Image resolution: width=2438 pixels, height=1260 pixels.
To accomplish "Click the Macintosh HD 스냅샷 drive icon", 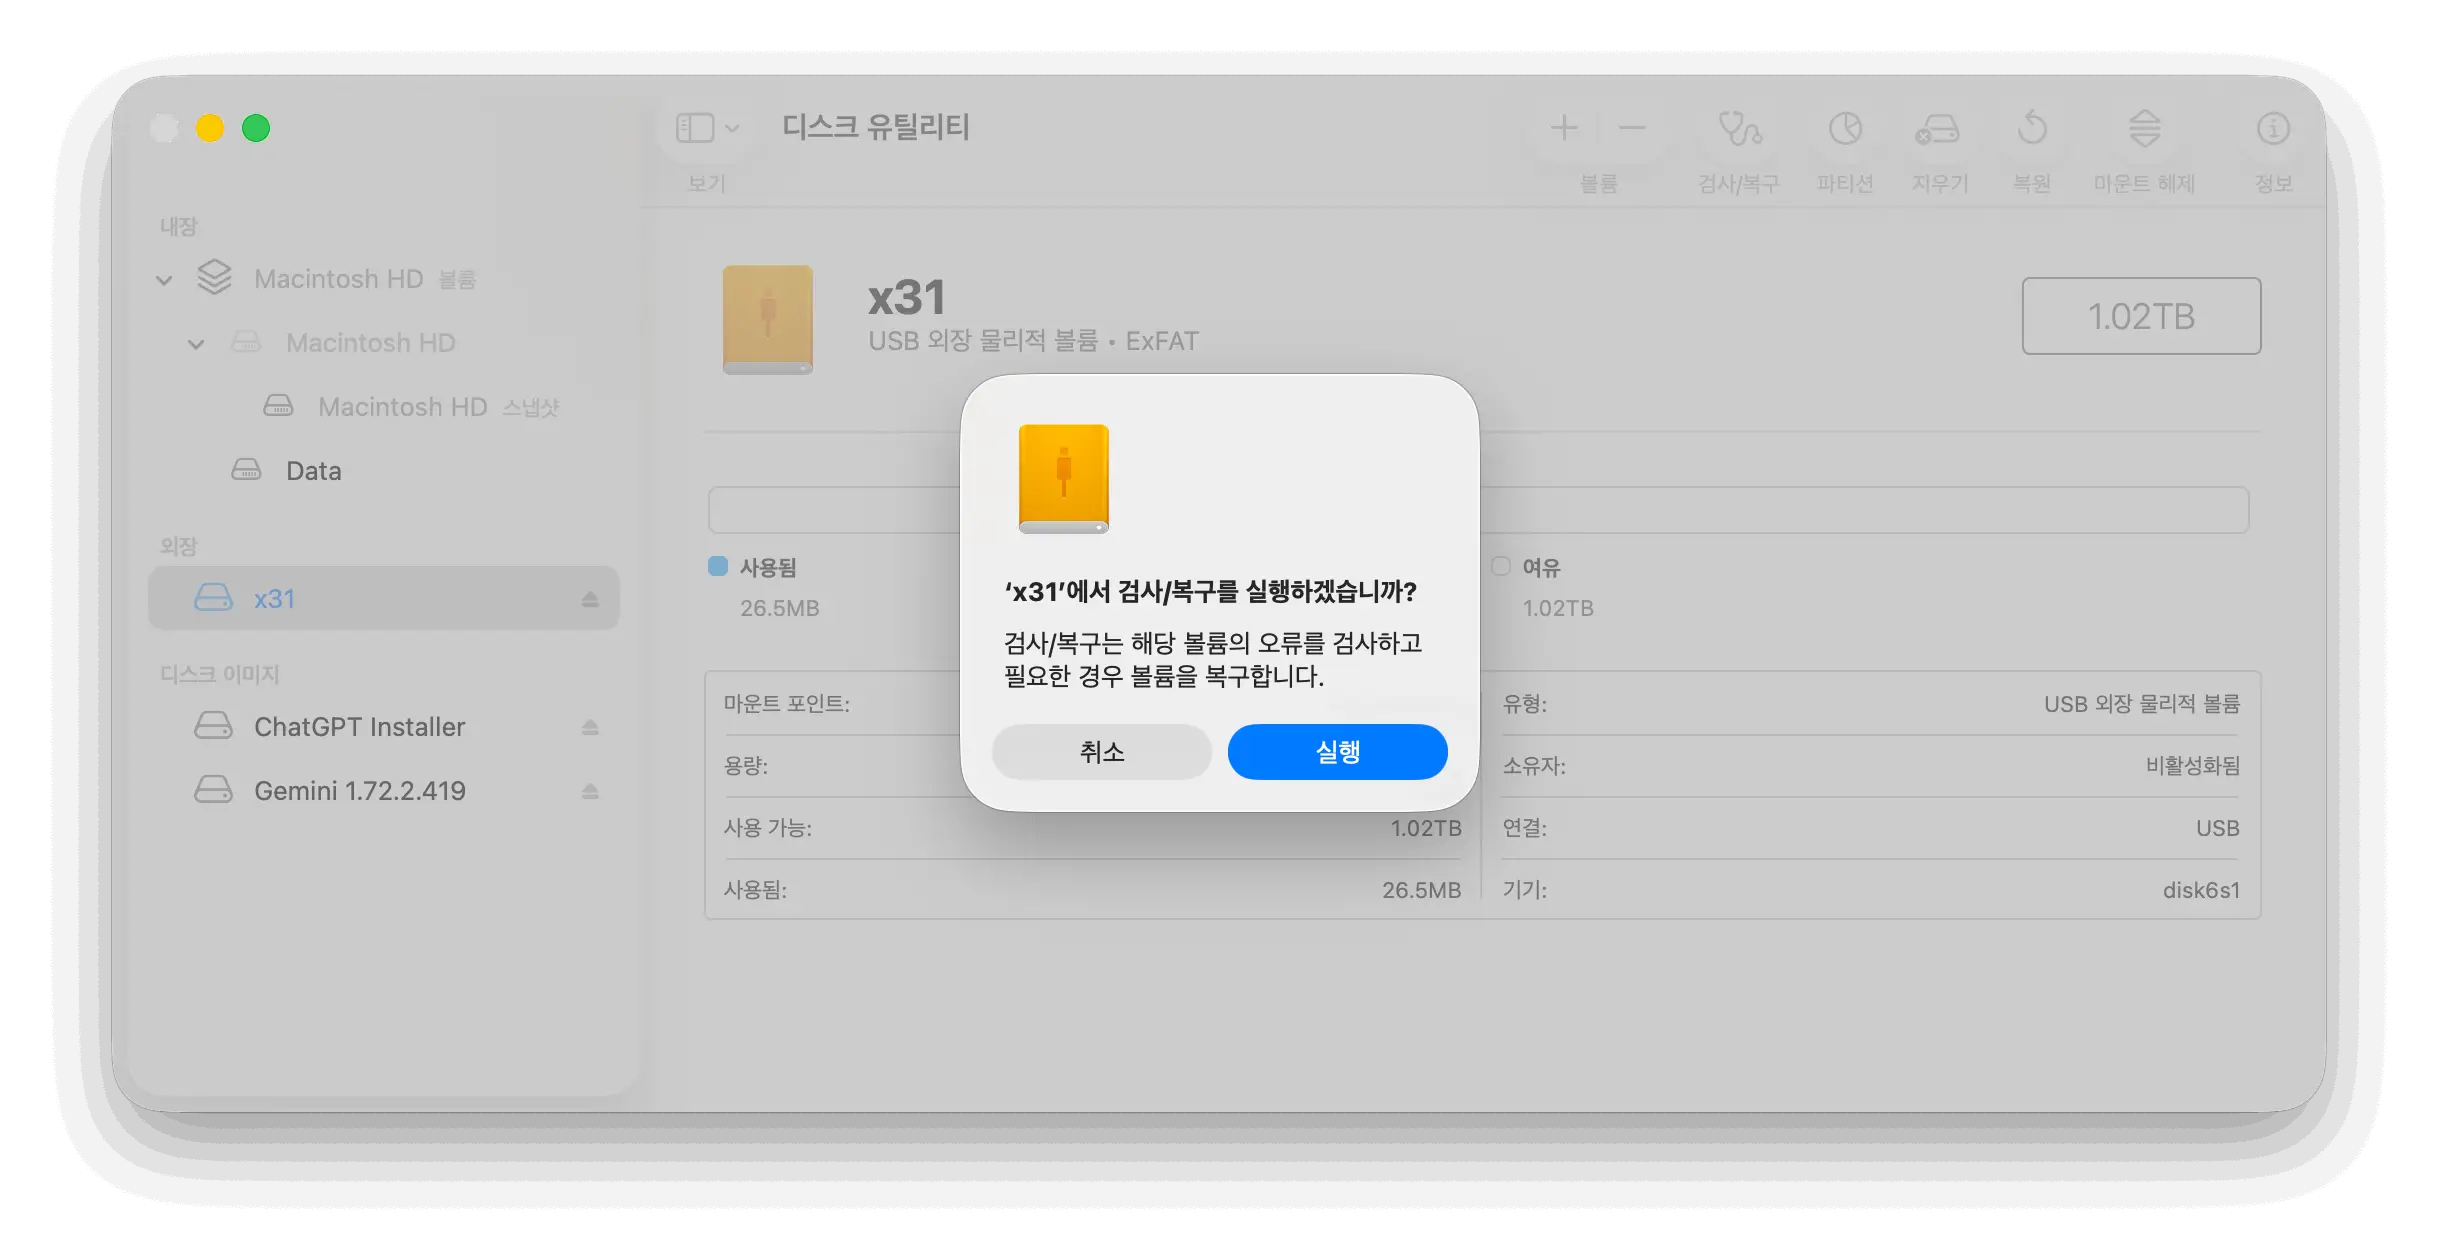I will pos(278,406).
